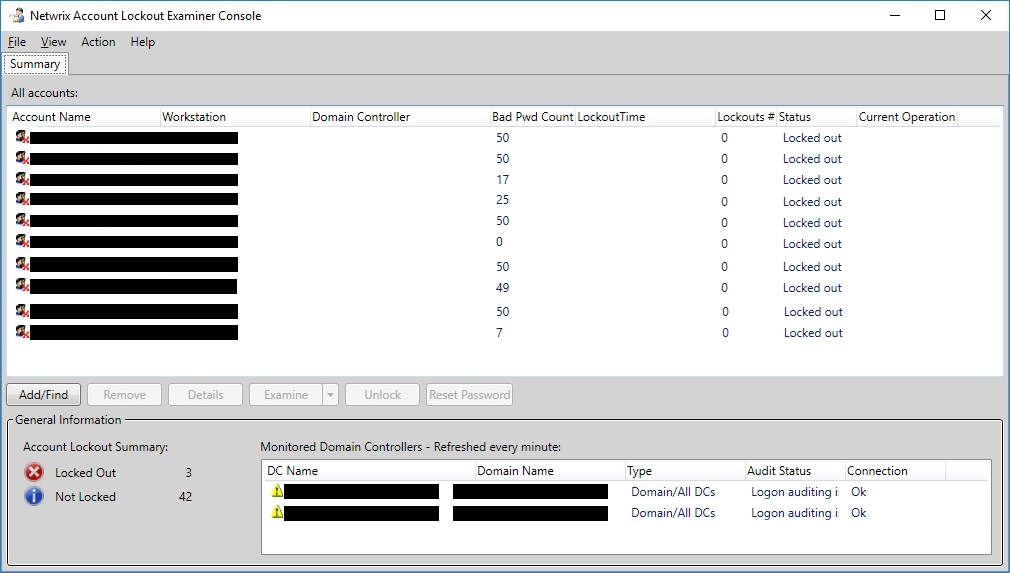Select the account icon in the row with Bad Pwd Count 17

click(23, 179)
